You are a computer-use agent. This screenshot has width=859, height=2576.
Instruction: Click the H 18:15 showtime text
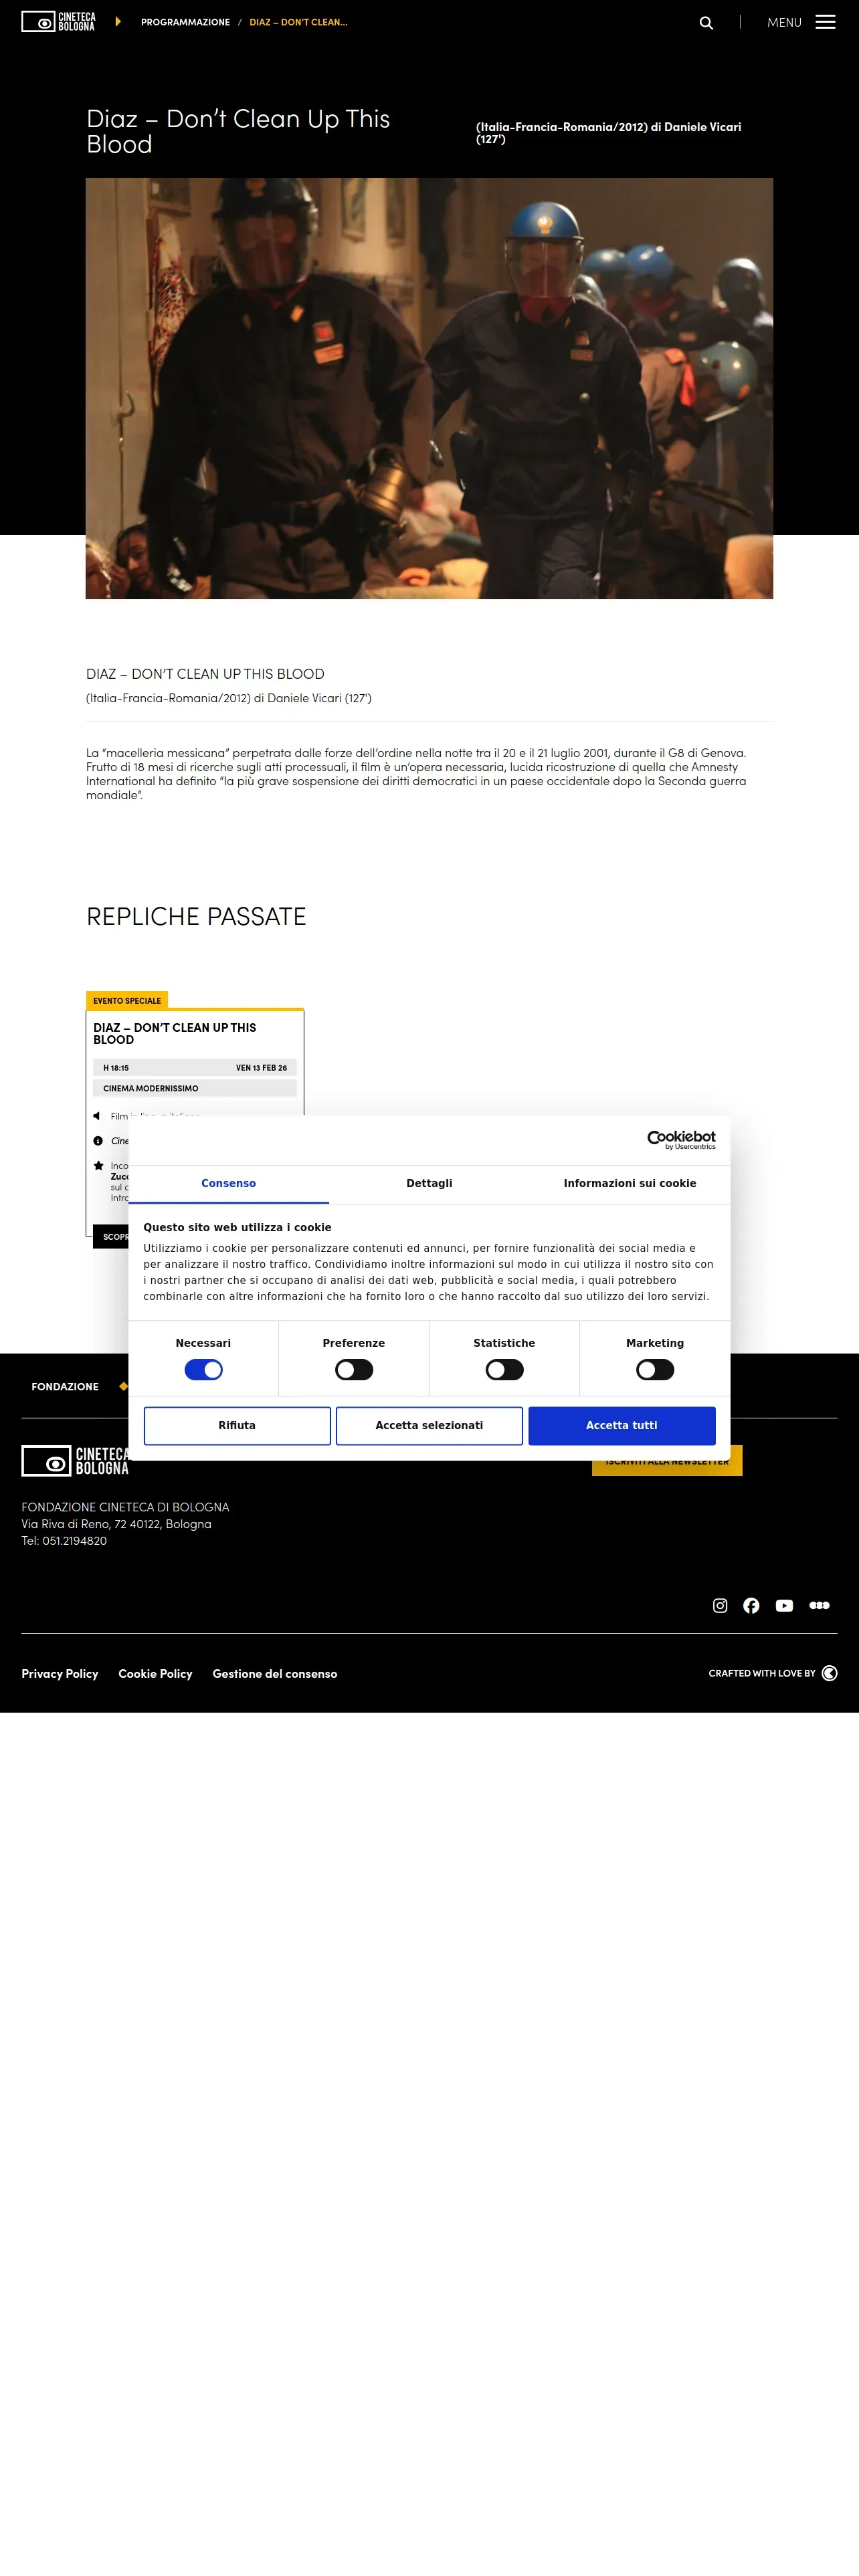click(116, 1068)
